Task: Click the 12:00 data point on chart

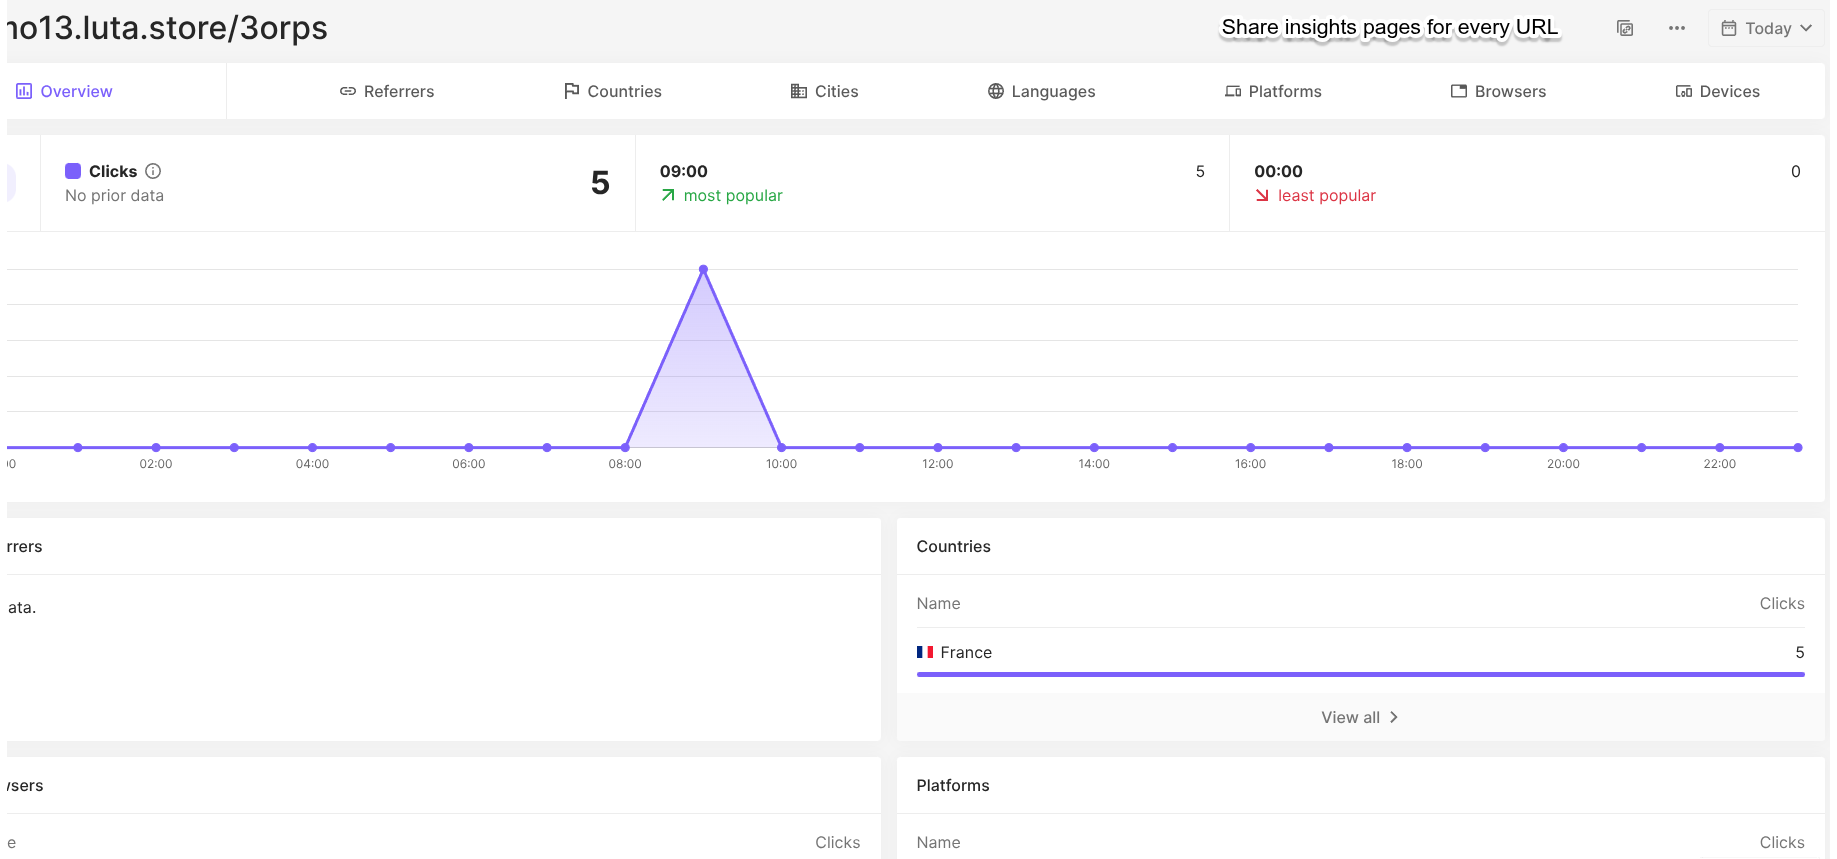Action: (938, 447)
